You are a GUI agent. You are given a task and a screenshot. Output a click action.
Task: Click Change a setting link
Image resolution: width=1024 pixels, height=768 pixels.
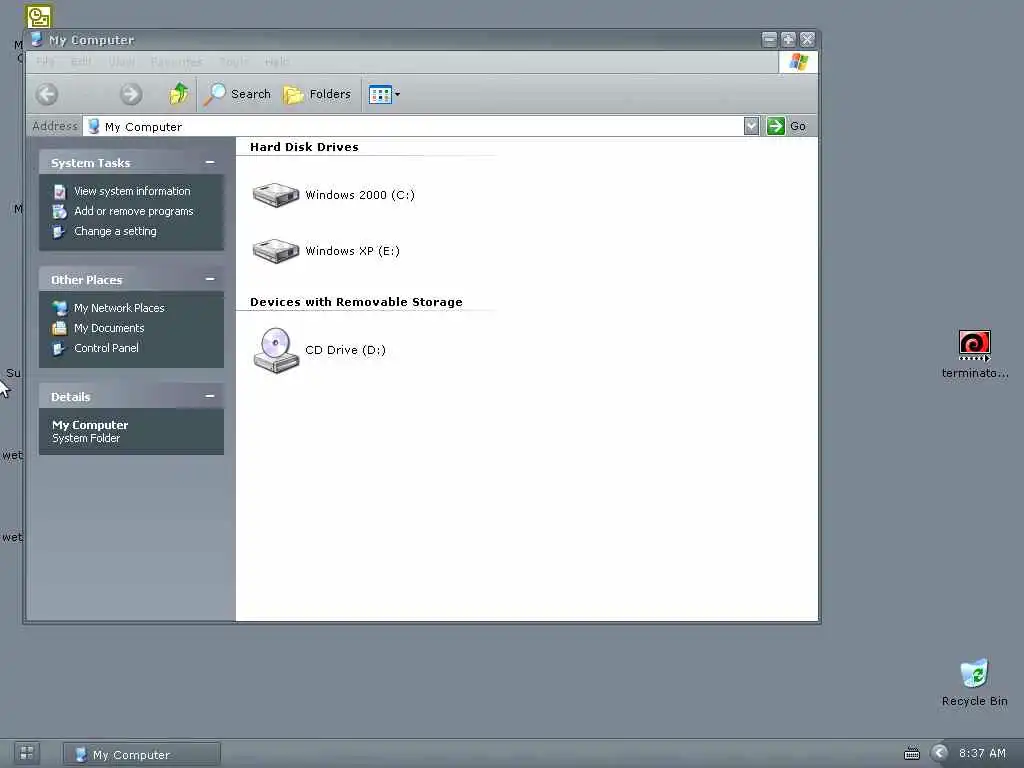tap(115, 231)
